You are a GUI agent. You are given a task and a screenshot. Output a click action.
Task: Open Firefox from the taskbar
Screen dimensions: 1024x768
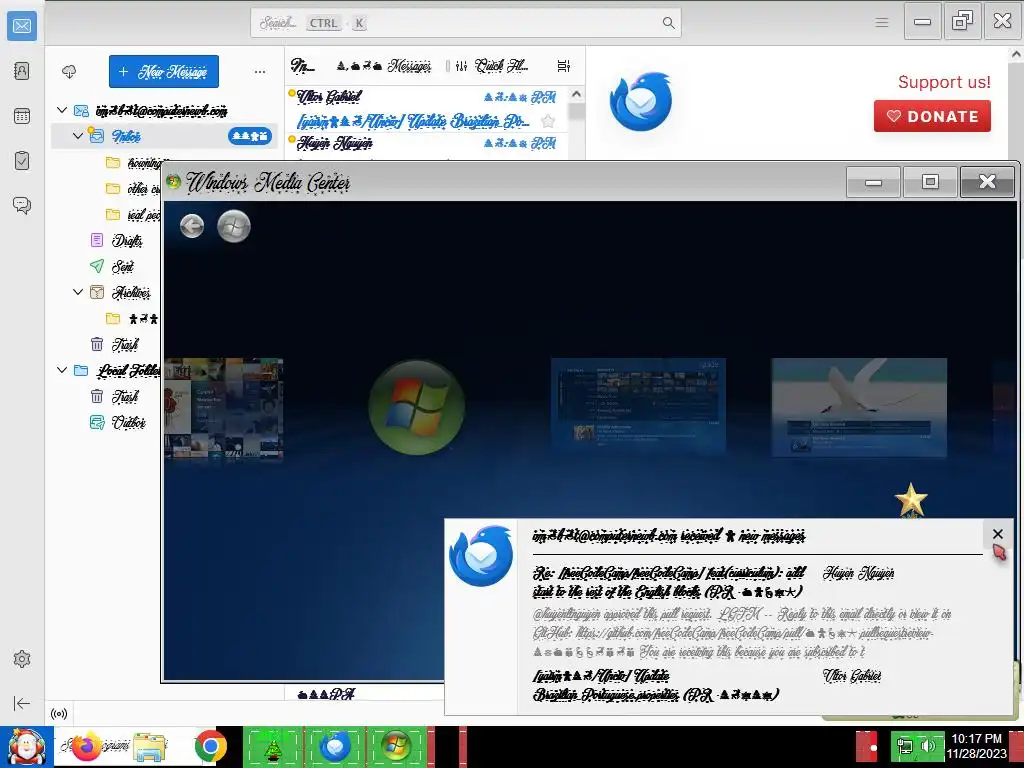[86, 746]
